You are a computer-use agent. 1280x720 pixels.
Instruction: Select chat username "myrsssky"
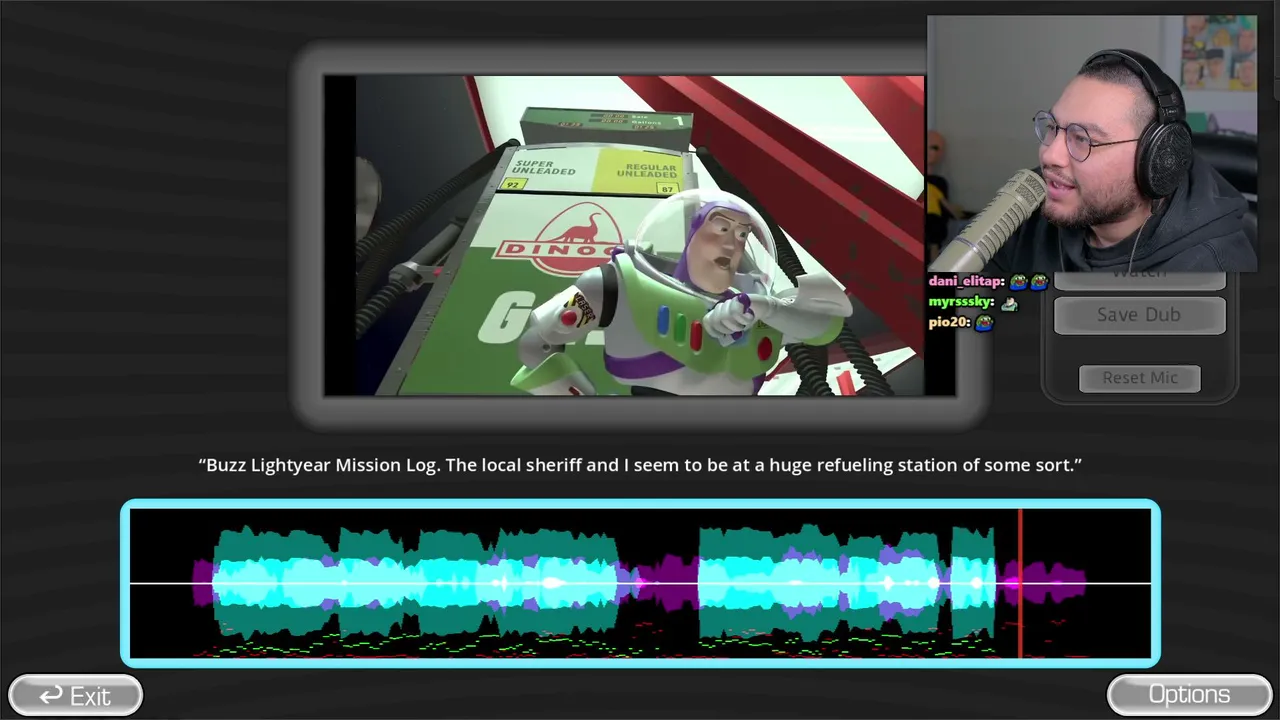961,302
